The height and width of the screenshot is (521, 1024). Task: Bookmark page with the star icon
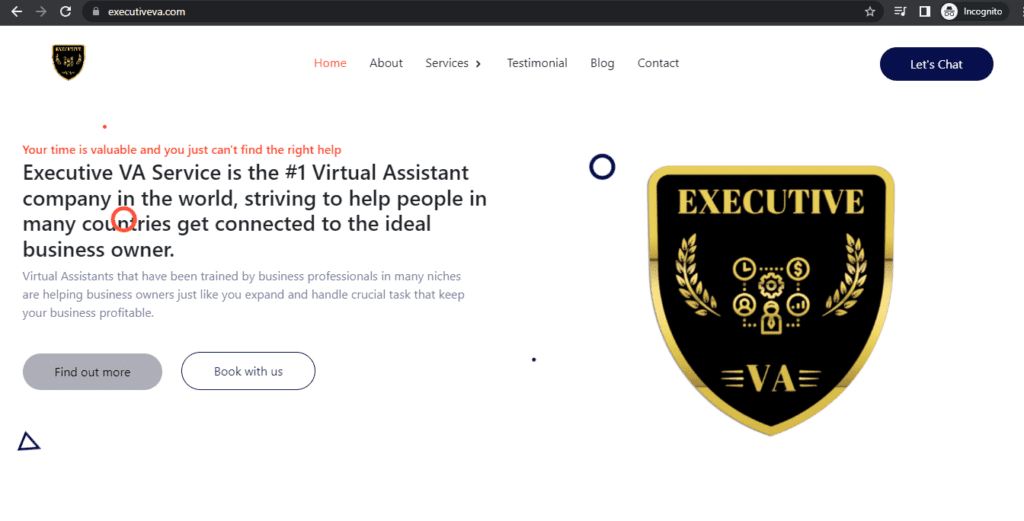coord(870,11)
